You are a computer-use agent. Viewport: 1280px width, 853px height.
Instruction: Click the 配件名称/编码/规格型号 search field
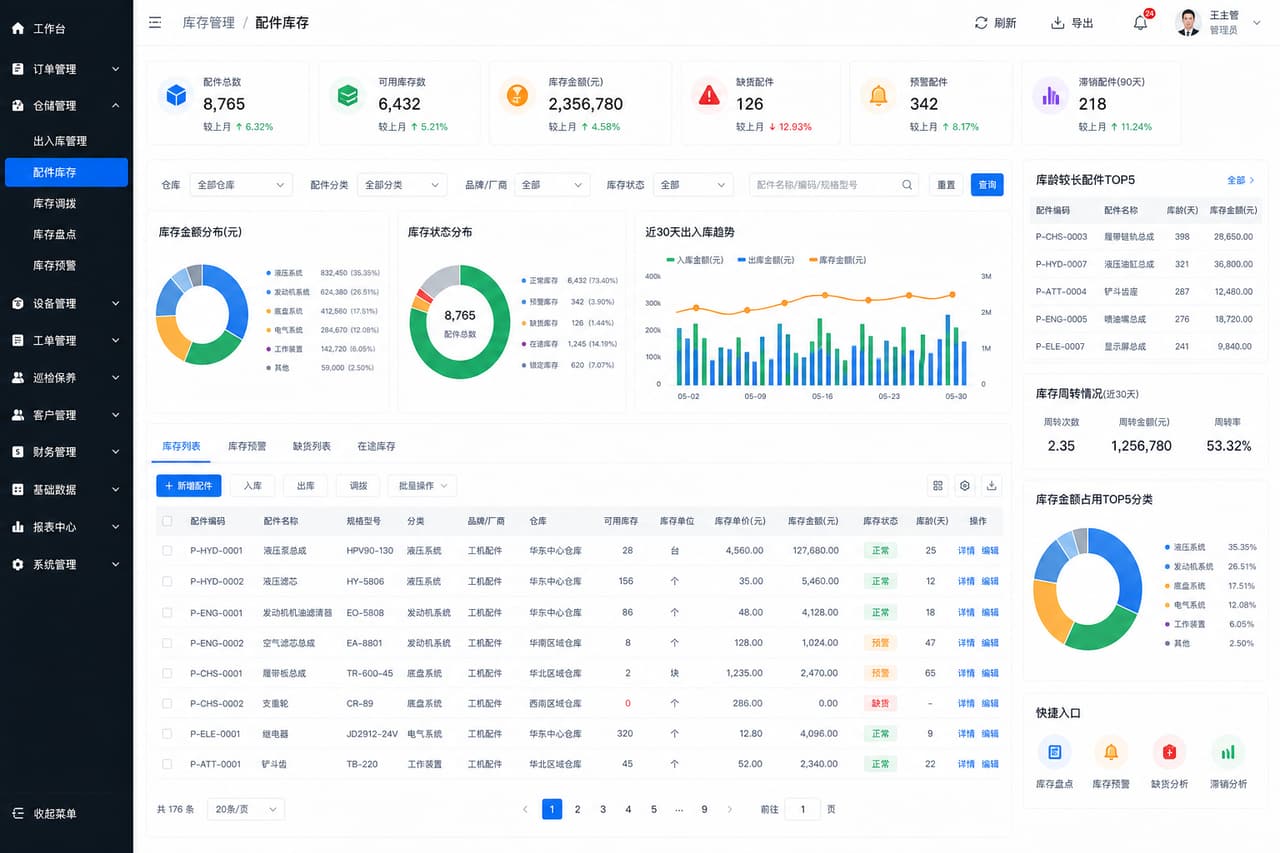[834, 185]
